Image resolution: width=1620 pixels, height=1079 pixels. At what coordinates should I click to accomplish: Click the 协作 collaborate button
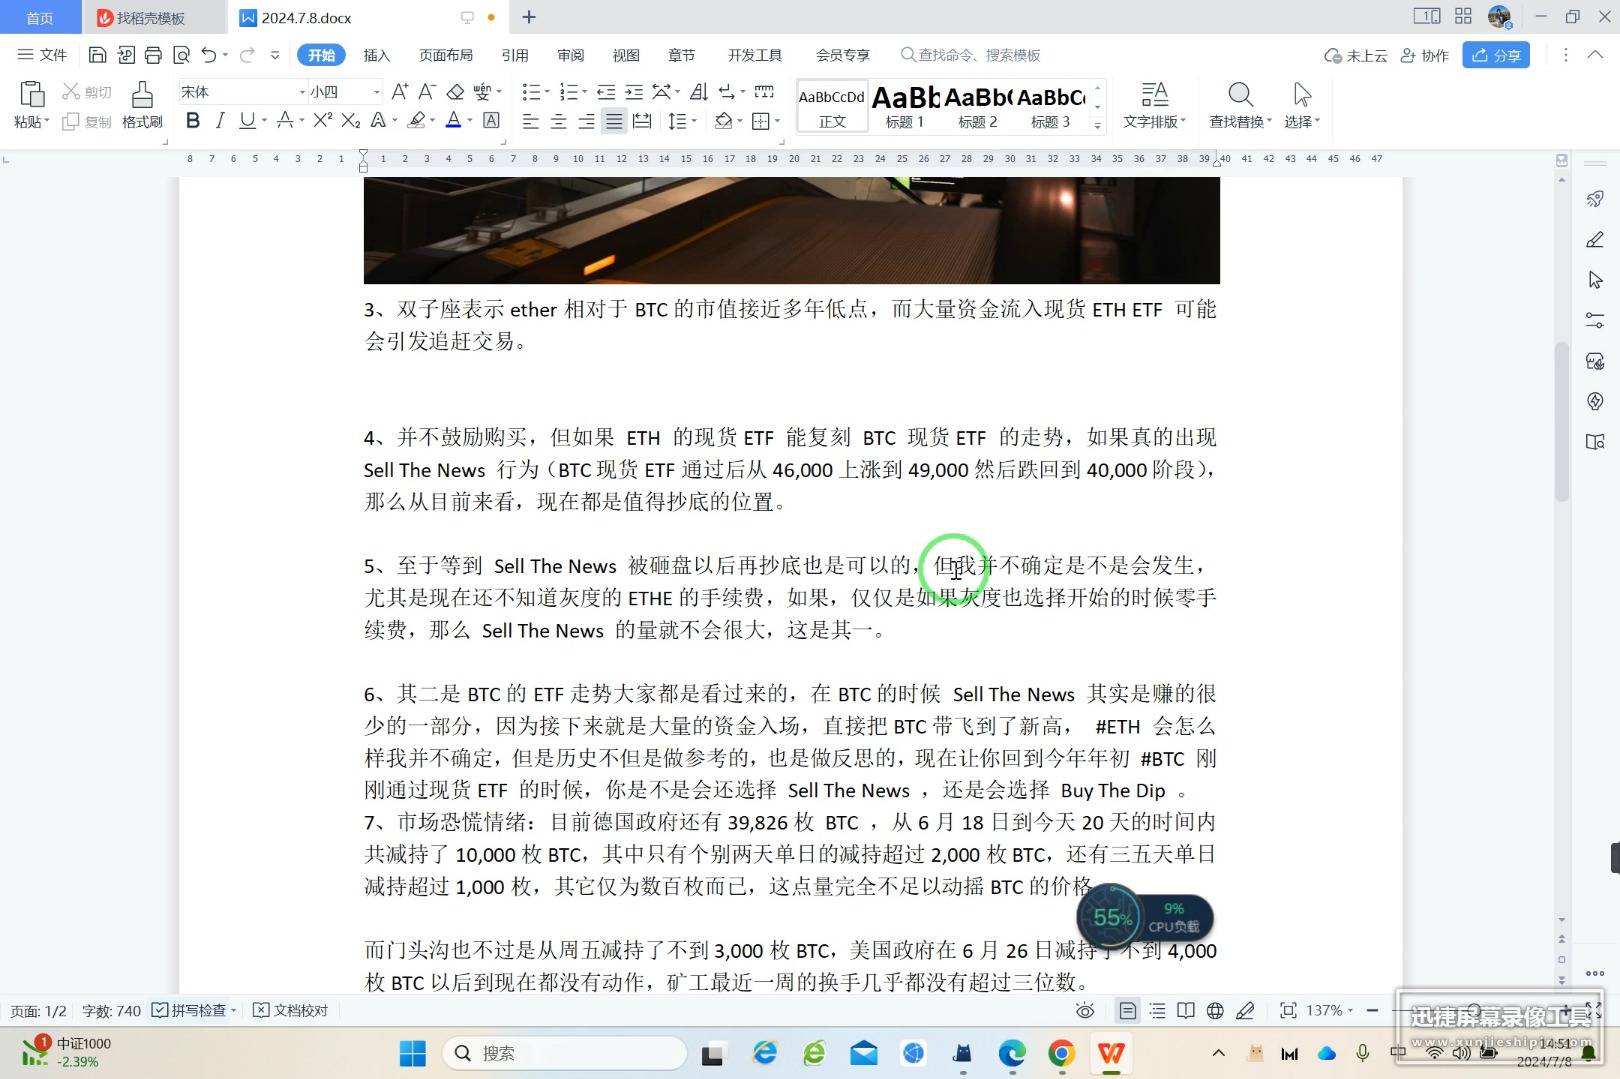[x=1424, y=55]
